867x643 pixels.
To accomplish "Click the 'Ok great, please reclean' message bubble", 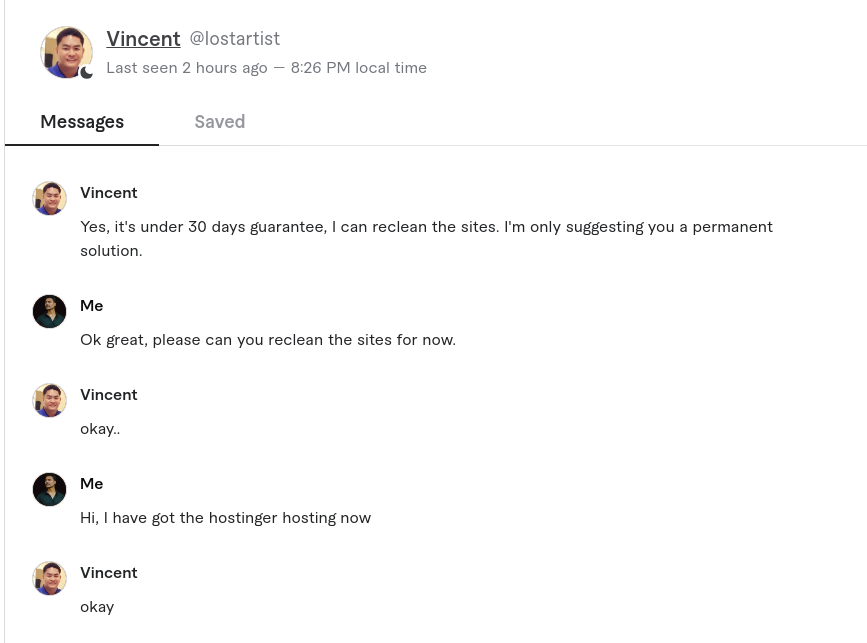I will (x=268, y=339).
